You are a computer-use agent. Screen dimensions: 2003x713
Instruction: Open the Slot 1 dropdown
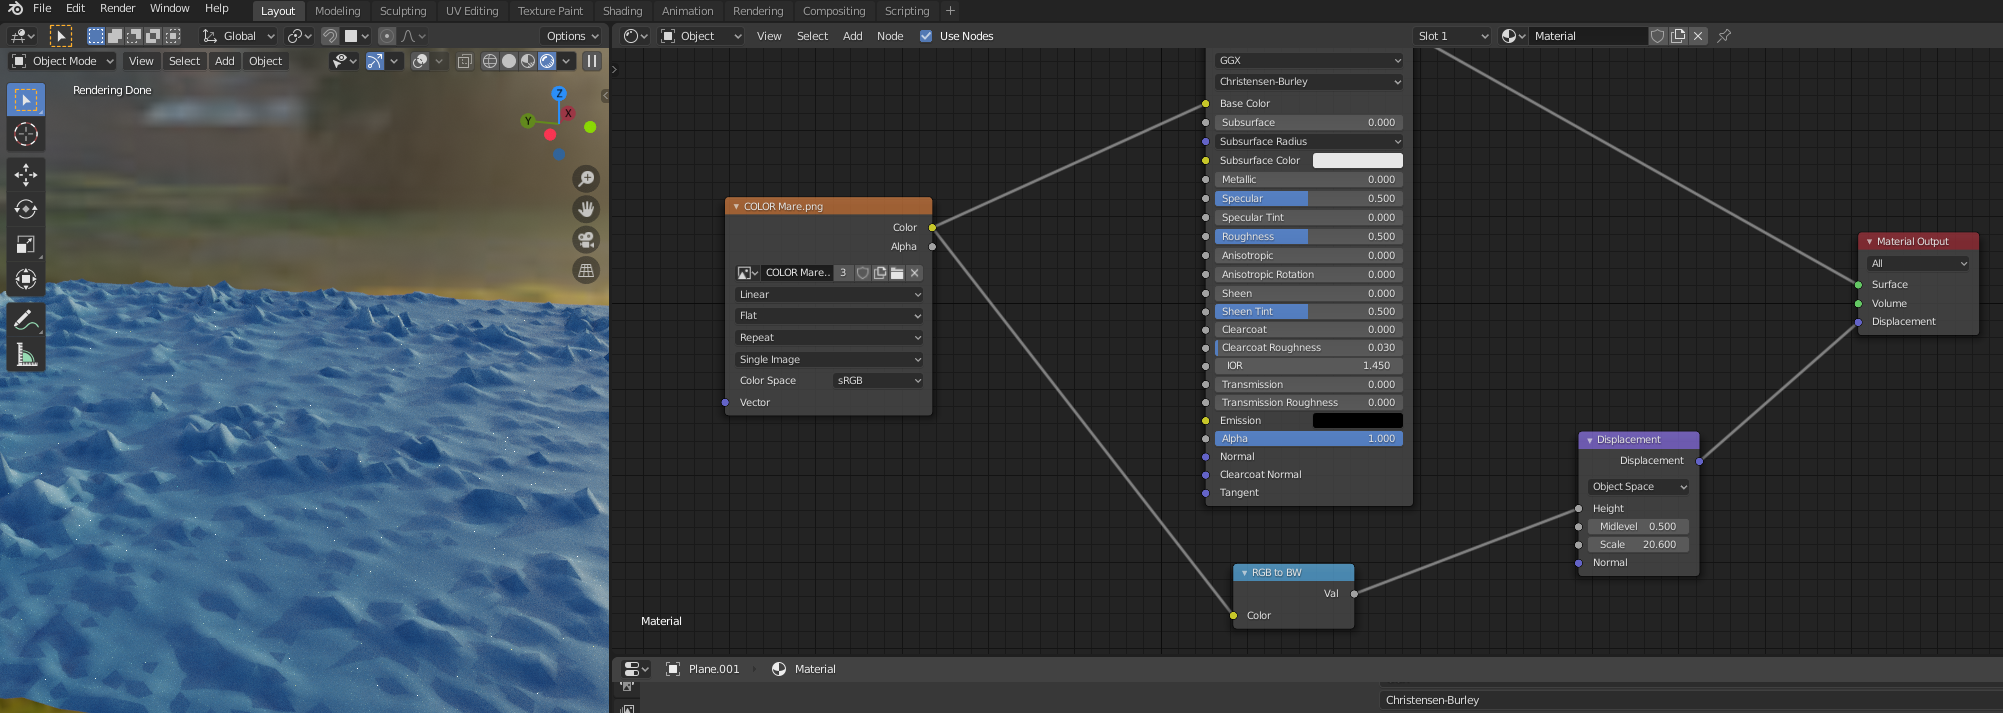pyautogui.click(x=1452, y=36)
